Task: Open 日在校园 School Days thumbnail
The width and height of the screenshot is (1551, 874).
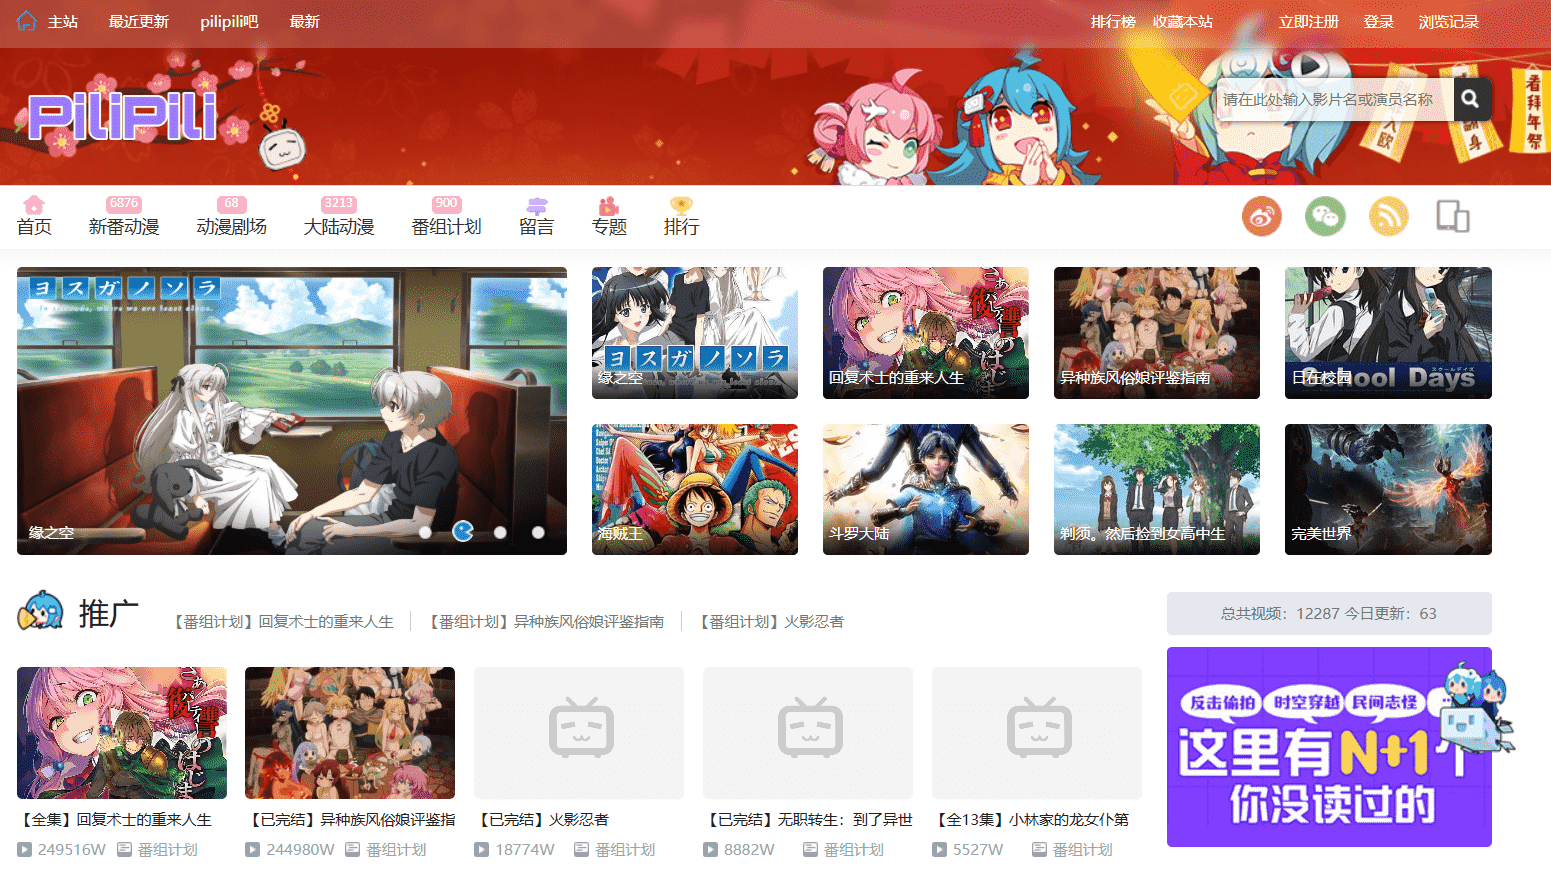Action: [x=1388, y=333]
